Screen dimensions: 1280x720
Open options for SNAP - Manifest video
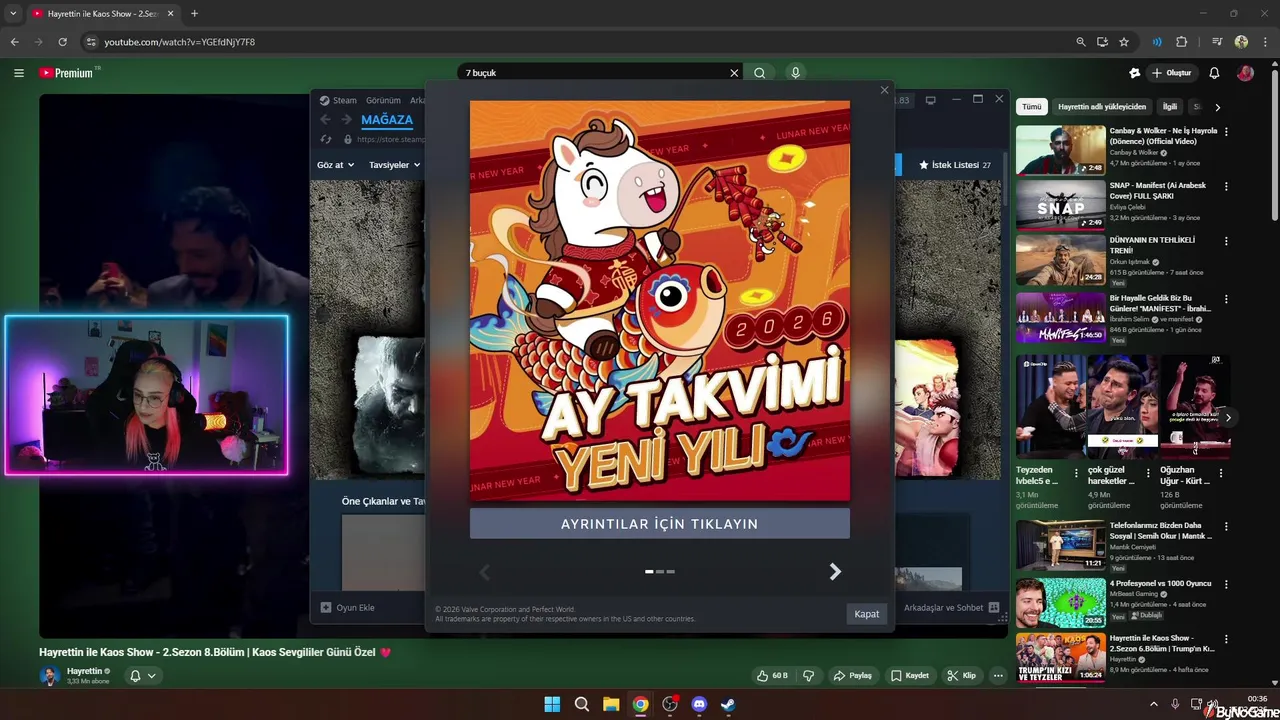pyautogui.click(x=1226, y=187)
